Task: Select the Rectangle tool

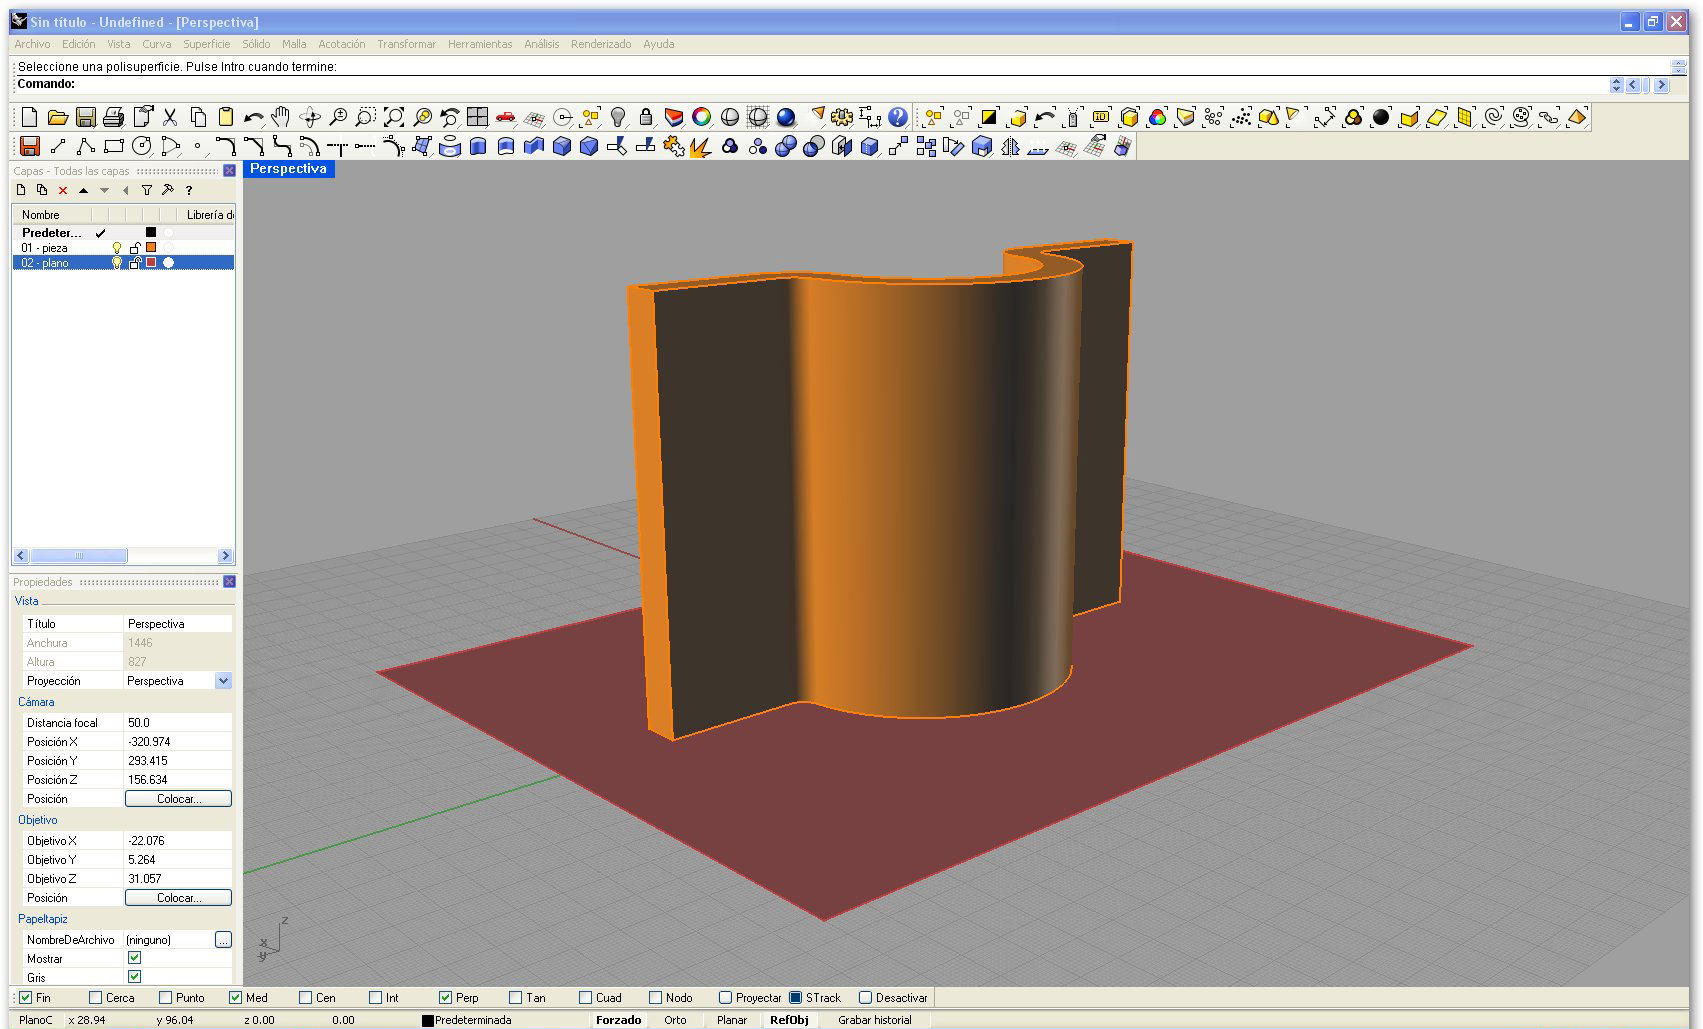Action: click(114, 147)
